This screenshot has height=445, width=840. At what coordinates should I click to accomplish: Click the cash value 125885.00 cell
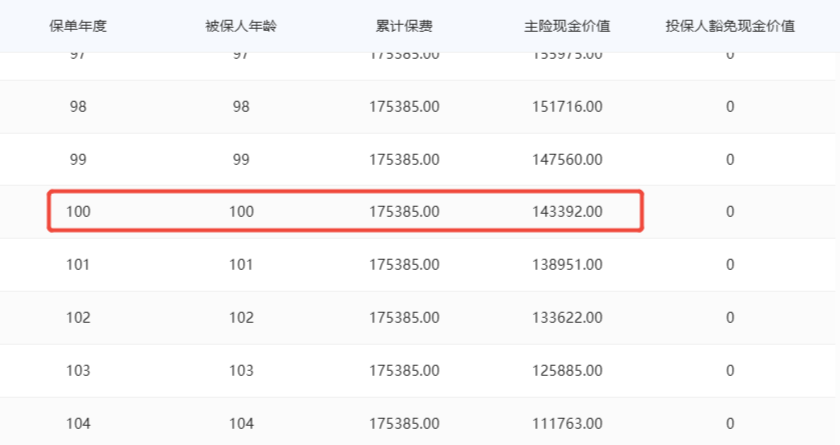pos(567,371)
